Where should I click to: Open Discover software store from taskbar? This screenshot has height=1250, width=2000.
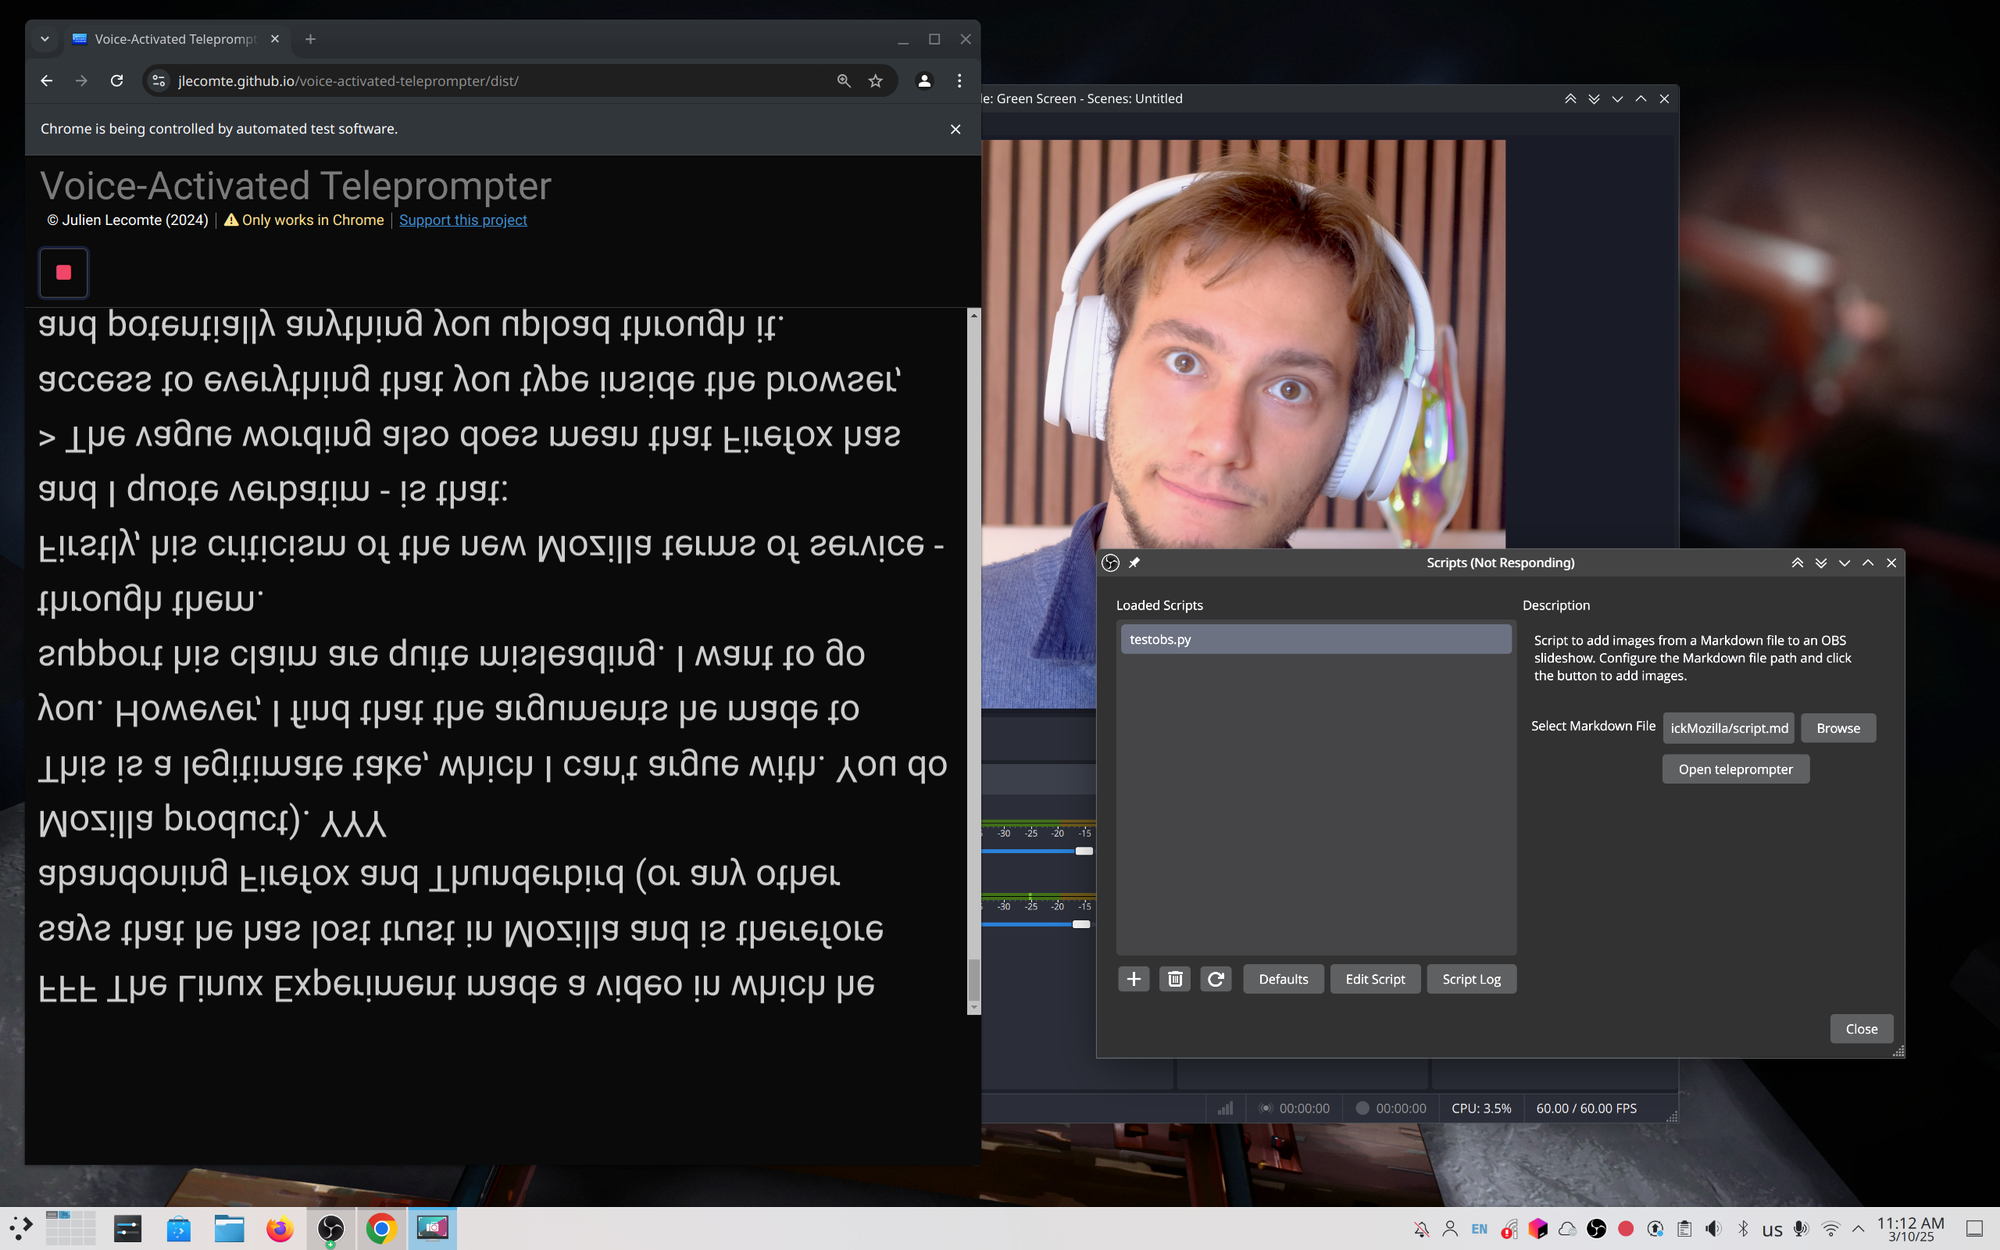click(179, 1228)
